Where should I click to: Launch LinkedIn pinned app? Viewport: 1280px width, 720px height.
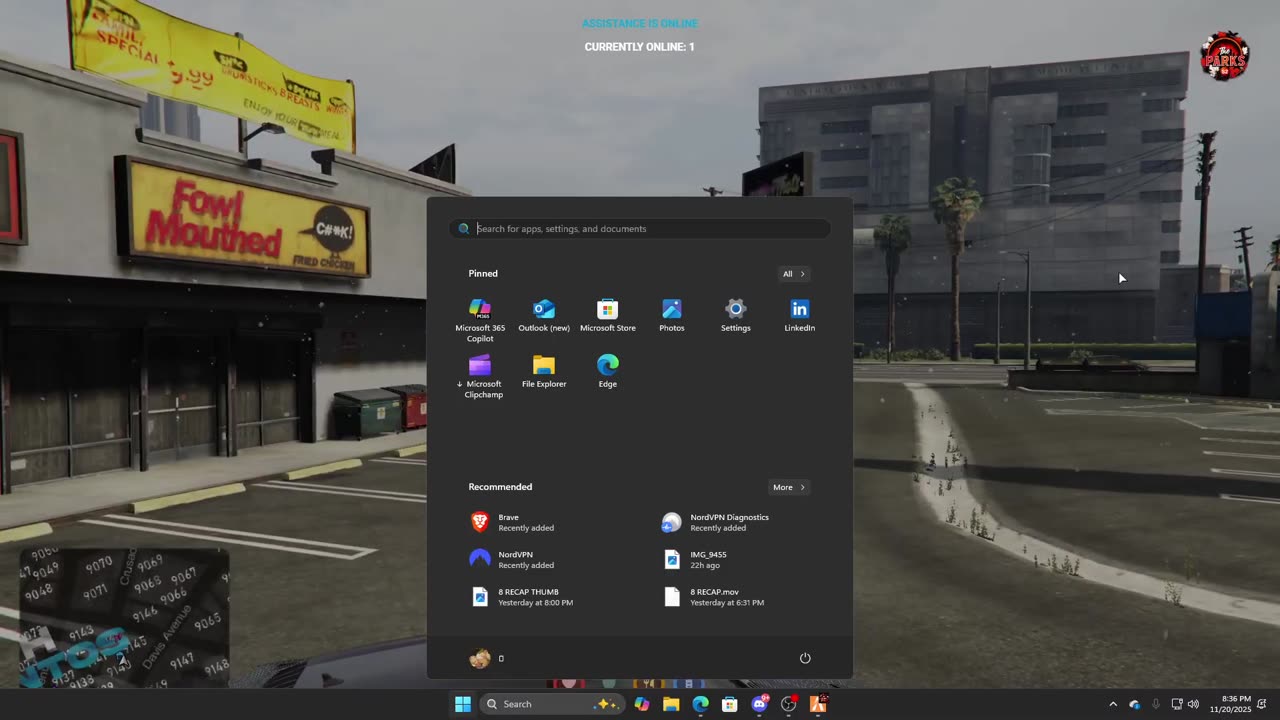(799, 315)
